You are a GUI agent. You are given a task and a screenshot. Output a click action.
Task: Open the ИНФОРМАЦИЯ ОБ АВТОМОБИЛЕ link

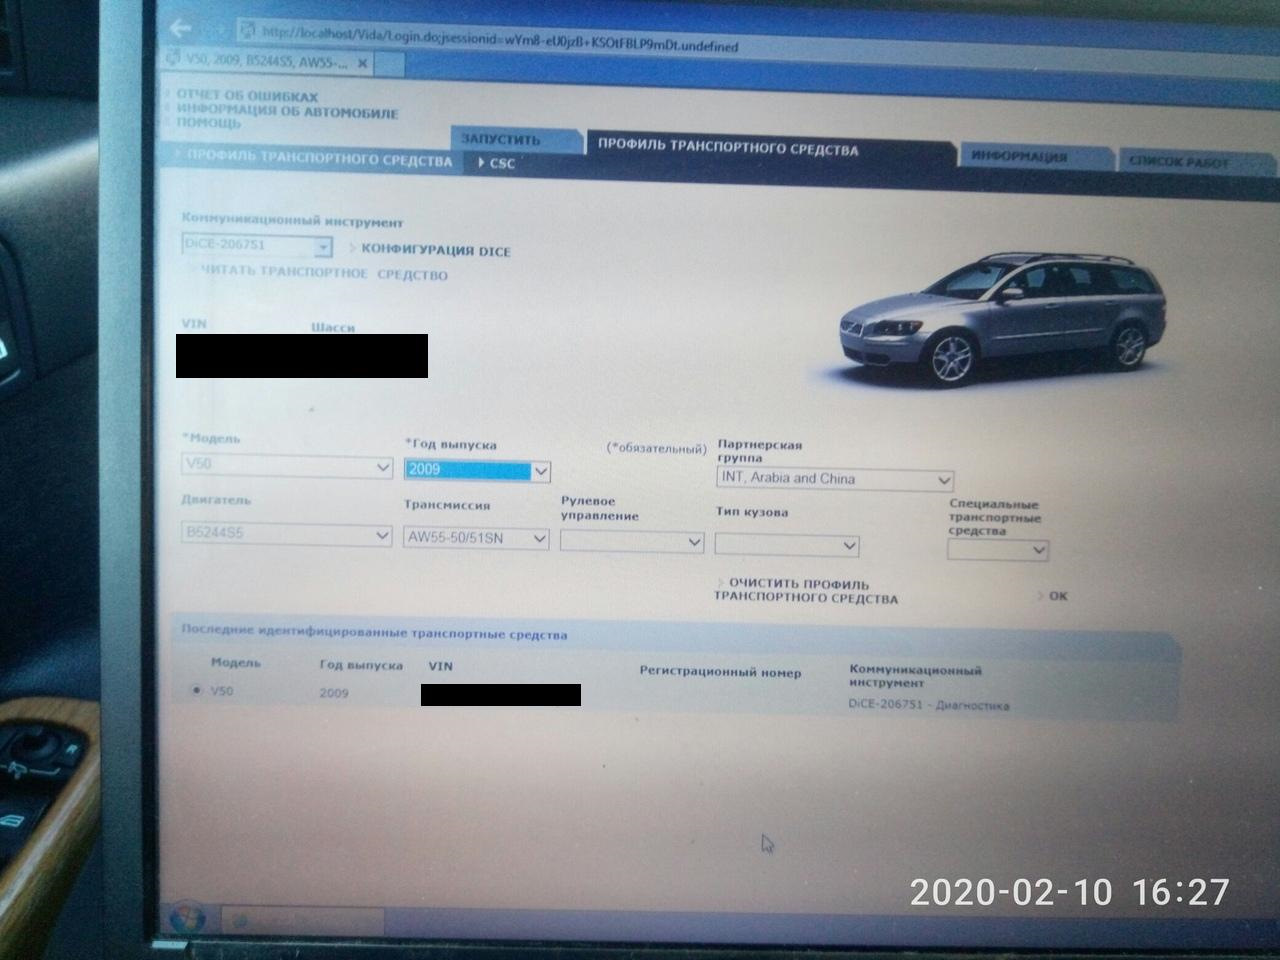[x=287, y=111]
